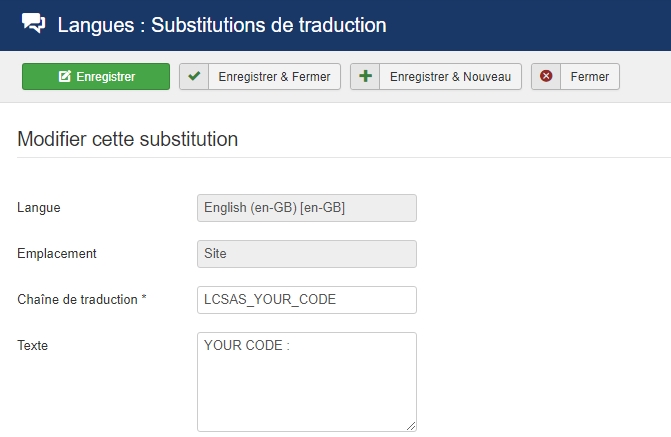This screenshot has height=437, width=671.
Task: Click the speech bubbles Langues header icon
Action: pyautogui.click(x=33, y=24)
